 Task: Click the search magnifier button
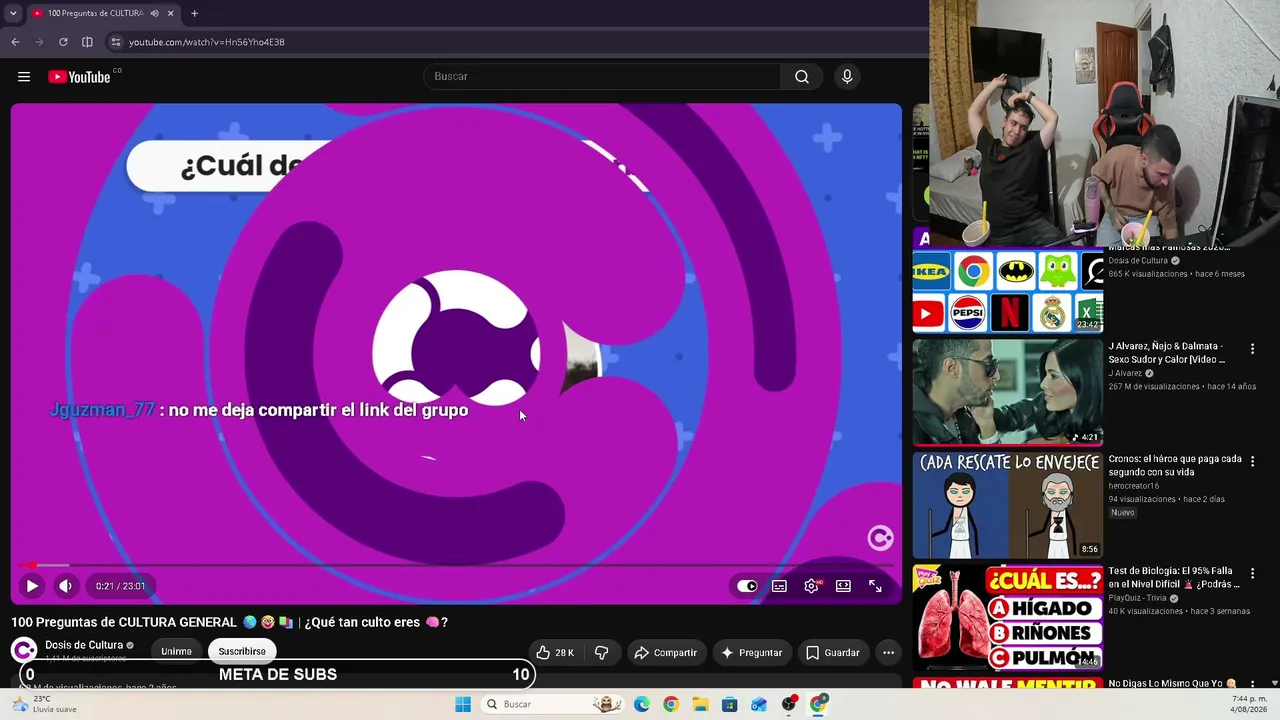click(802, 77)
